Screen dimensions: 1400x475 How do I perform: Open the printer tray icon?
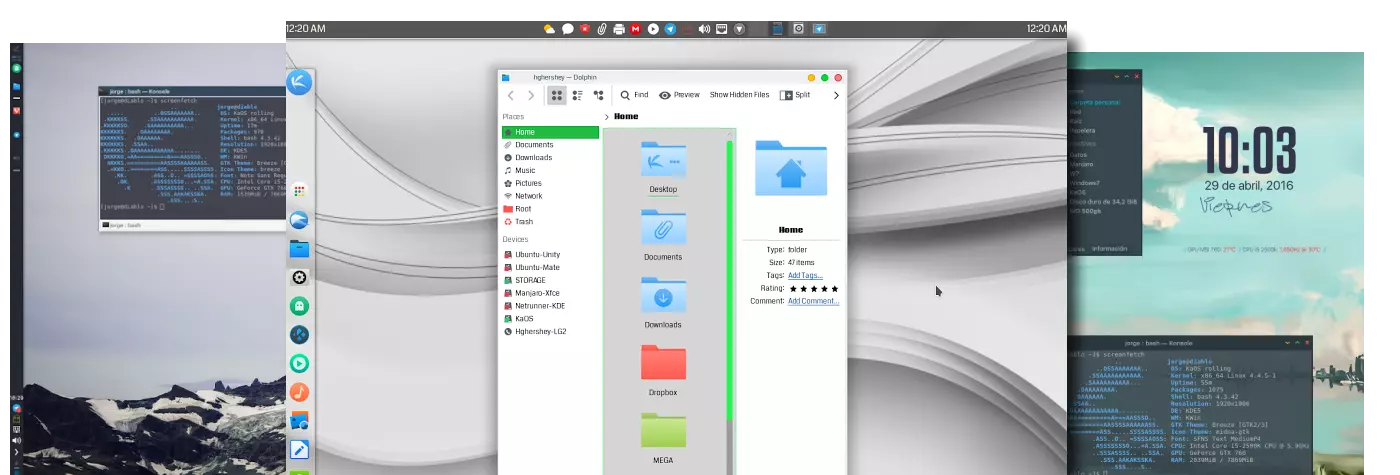(619, 29)
